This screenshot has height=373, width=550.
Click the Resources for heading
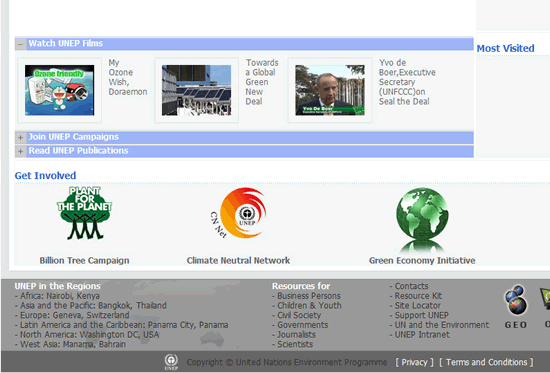(x=301, y=286)
